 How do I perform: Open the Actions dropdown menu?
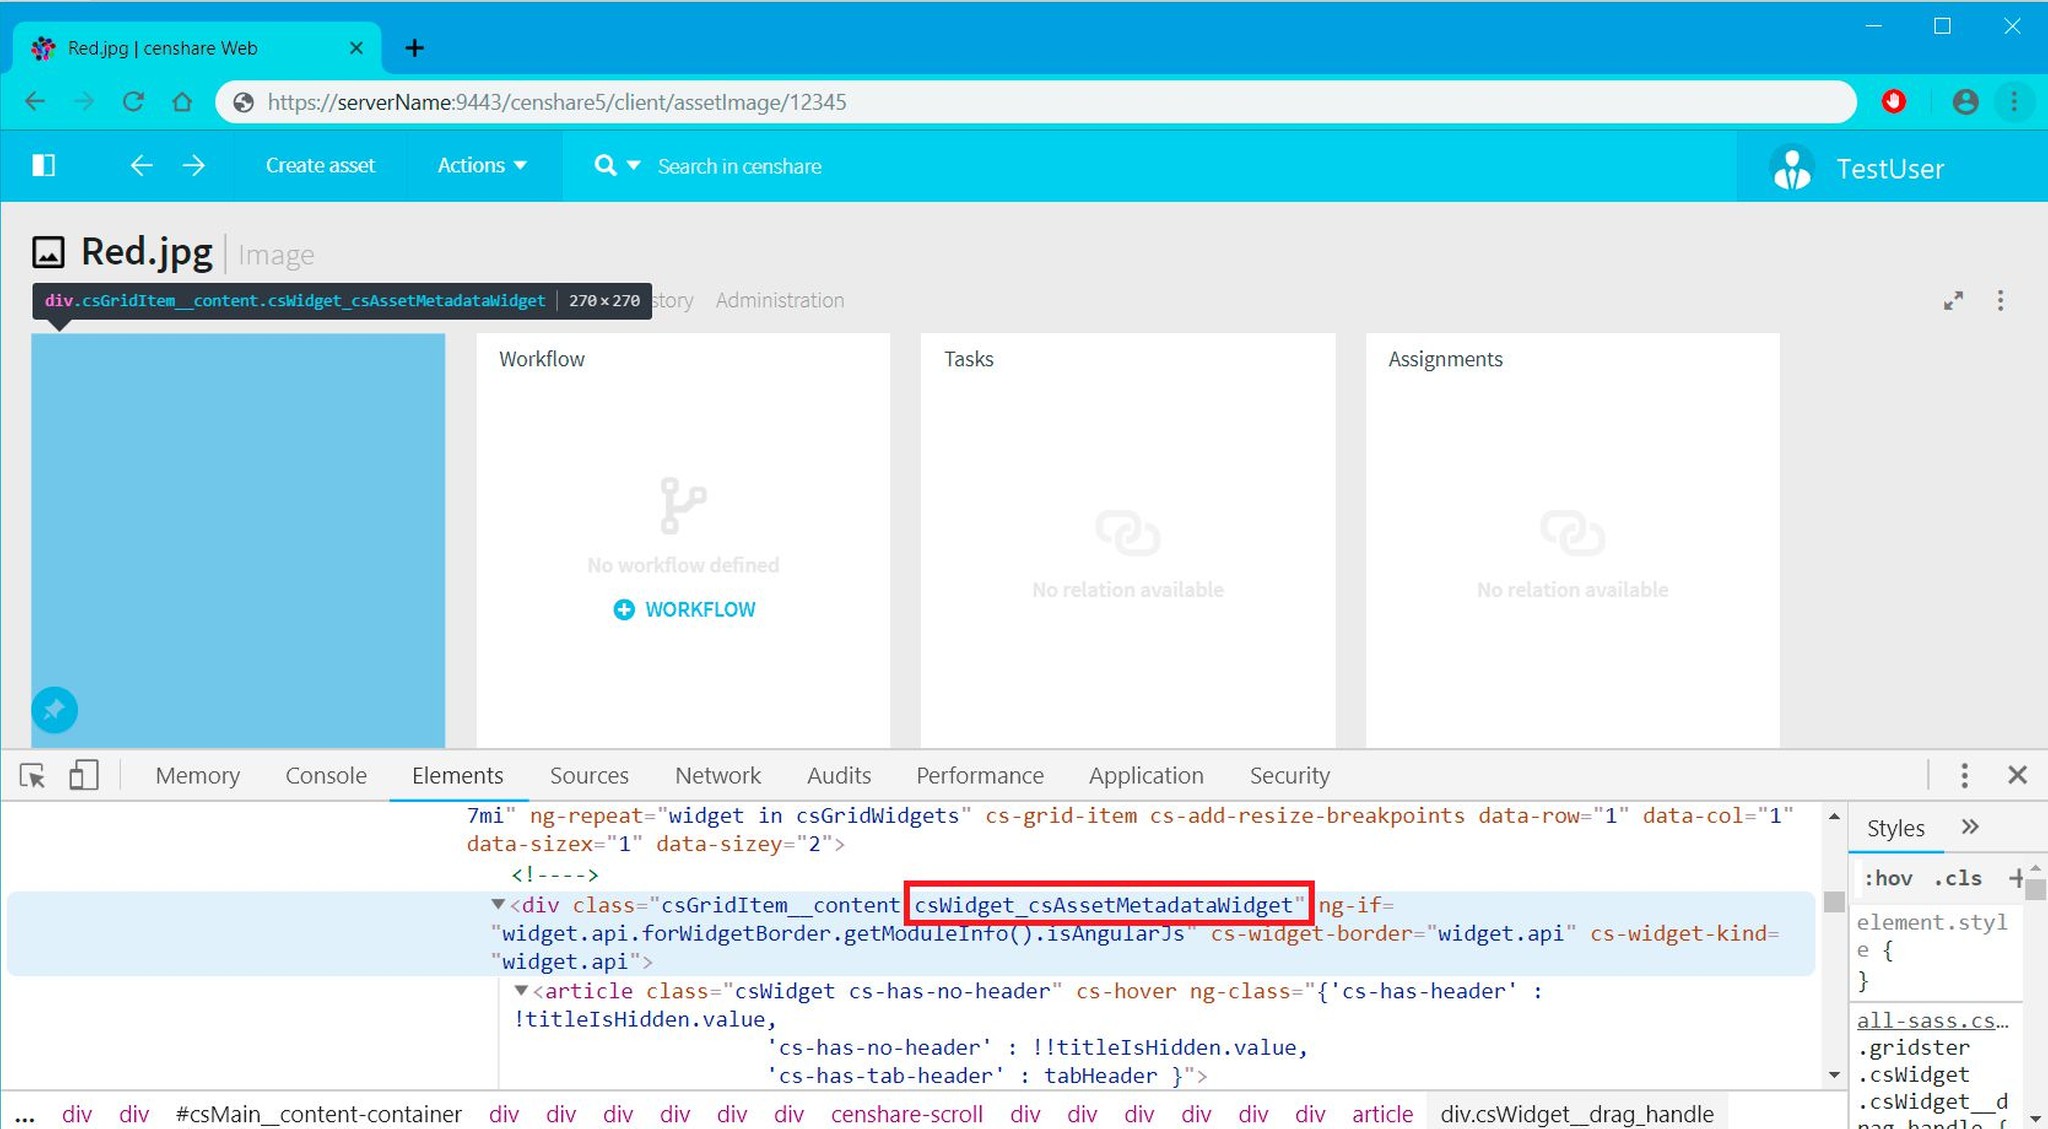coord(481,166)
